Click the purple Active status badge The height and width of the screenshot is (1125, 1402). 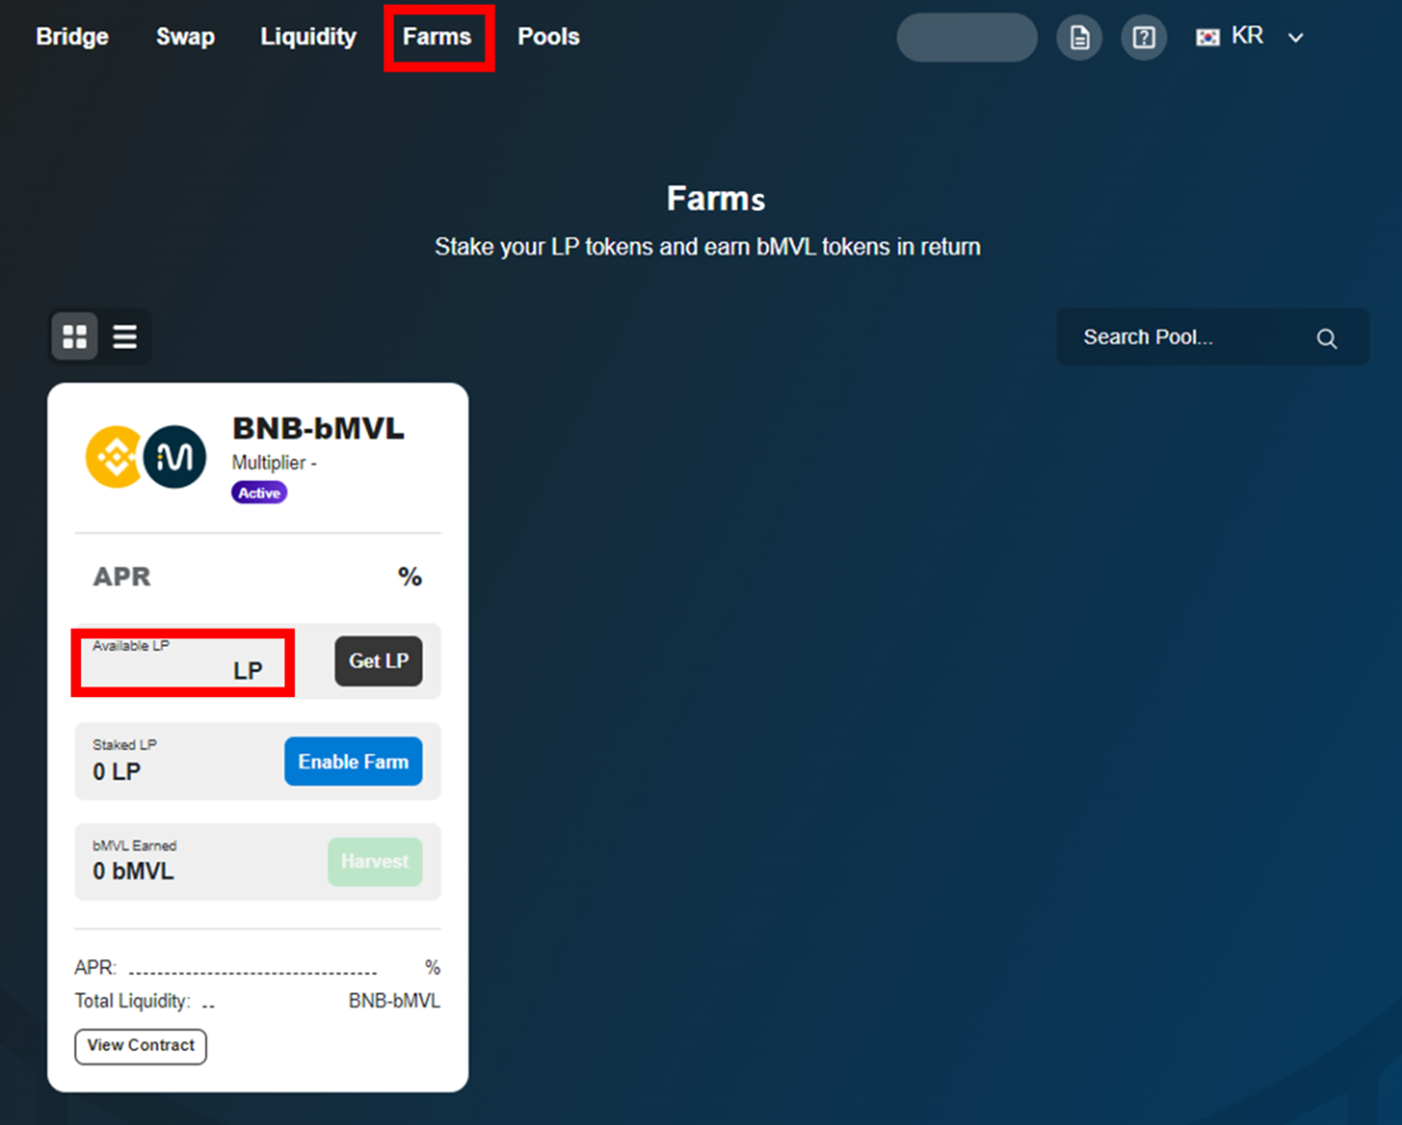(259, 493)
